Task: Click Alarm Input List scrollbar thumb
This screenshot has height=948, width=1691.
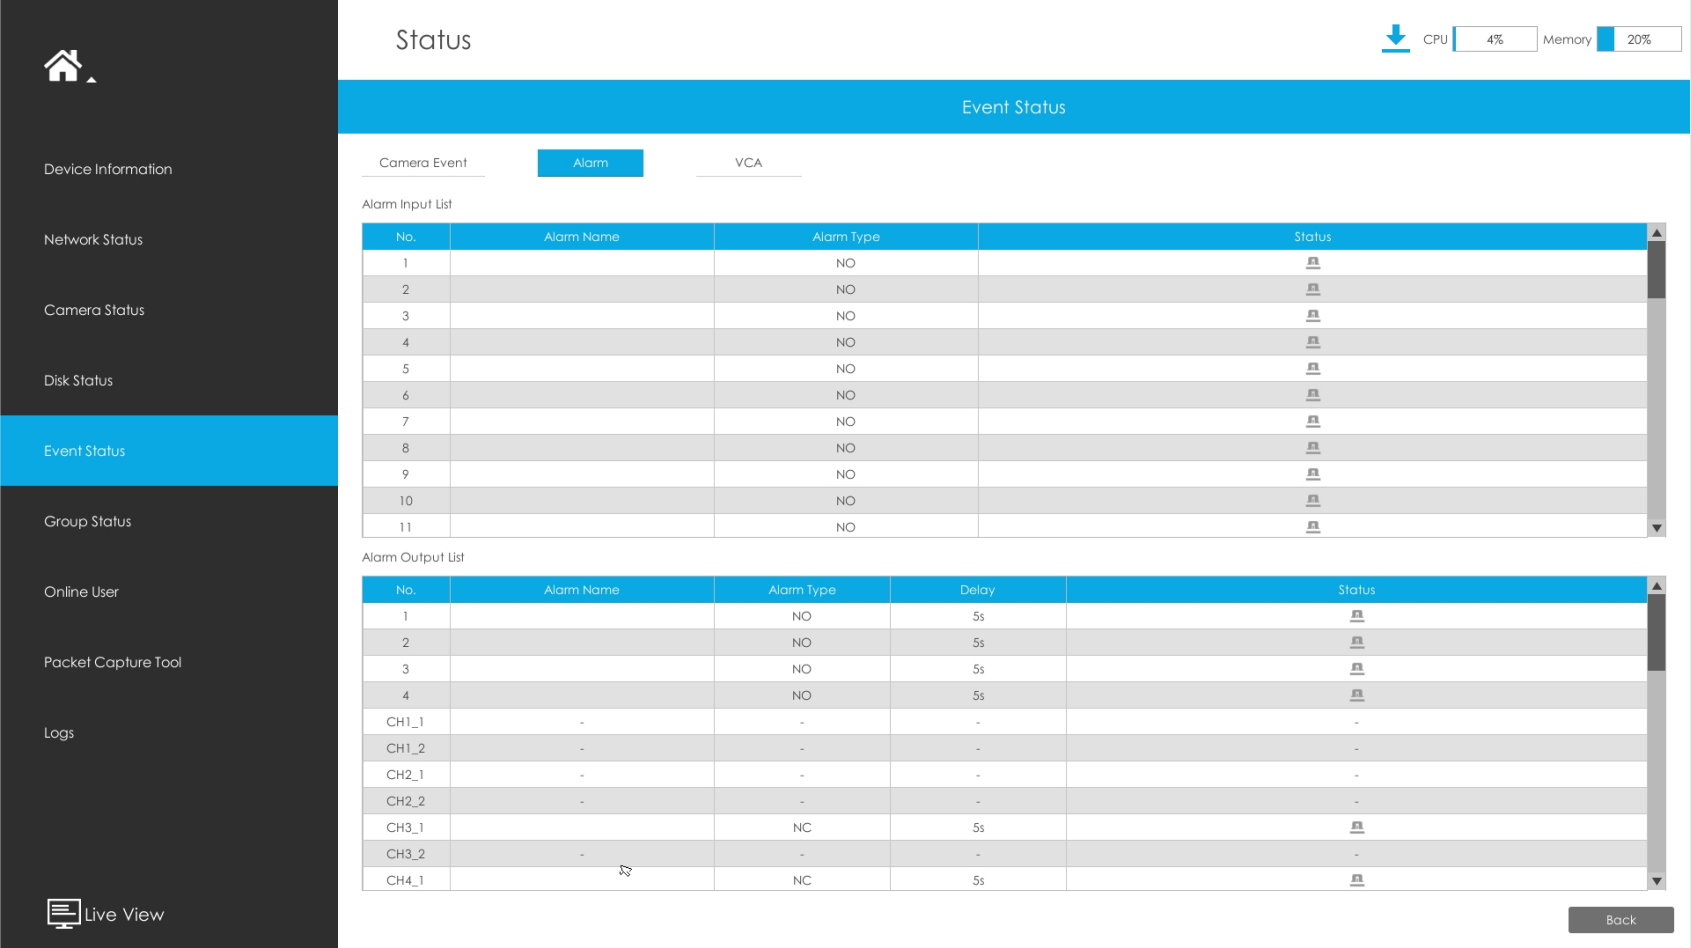Action: click(x=1657, y=269)
